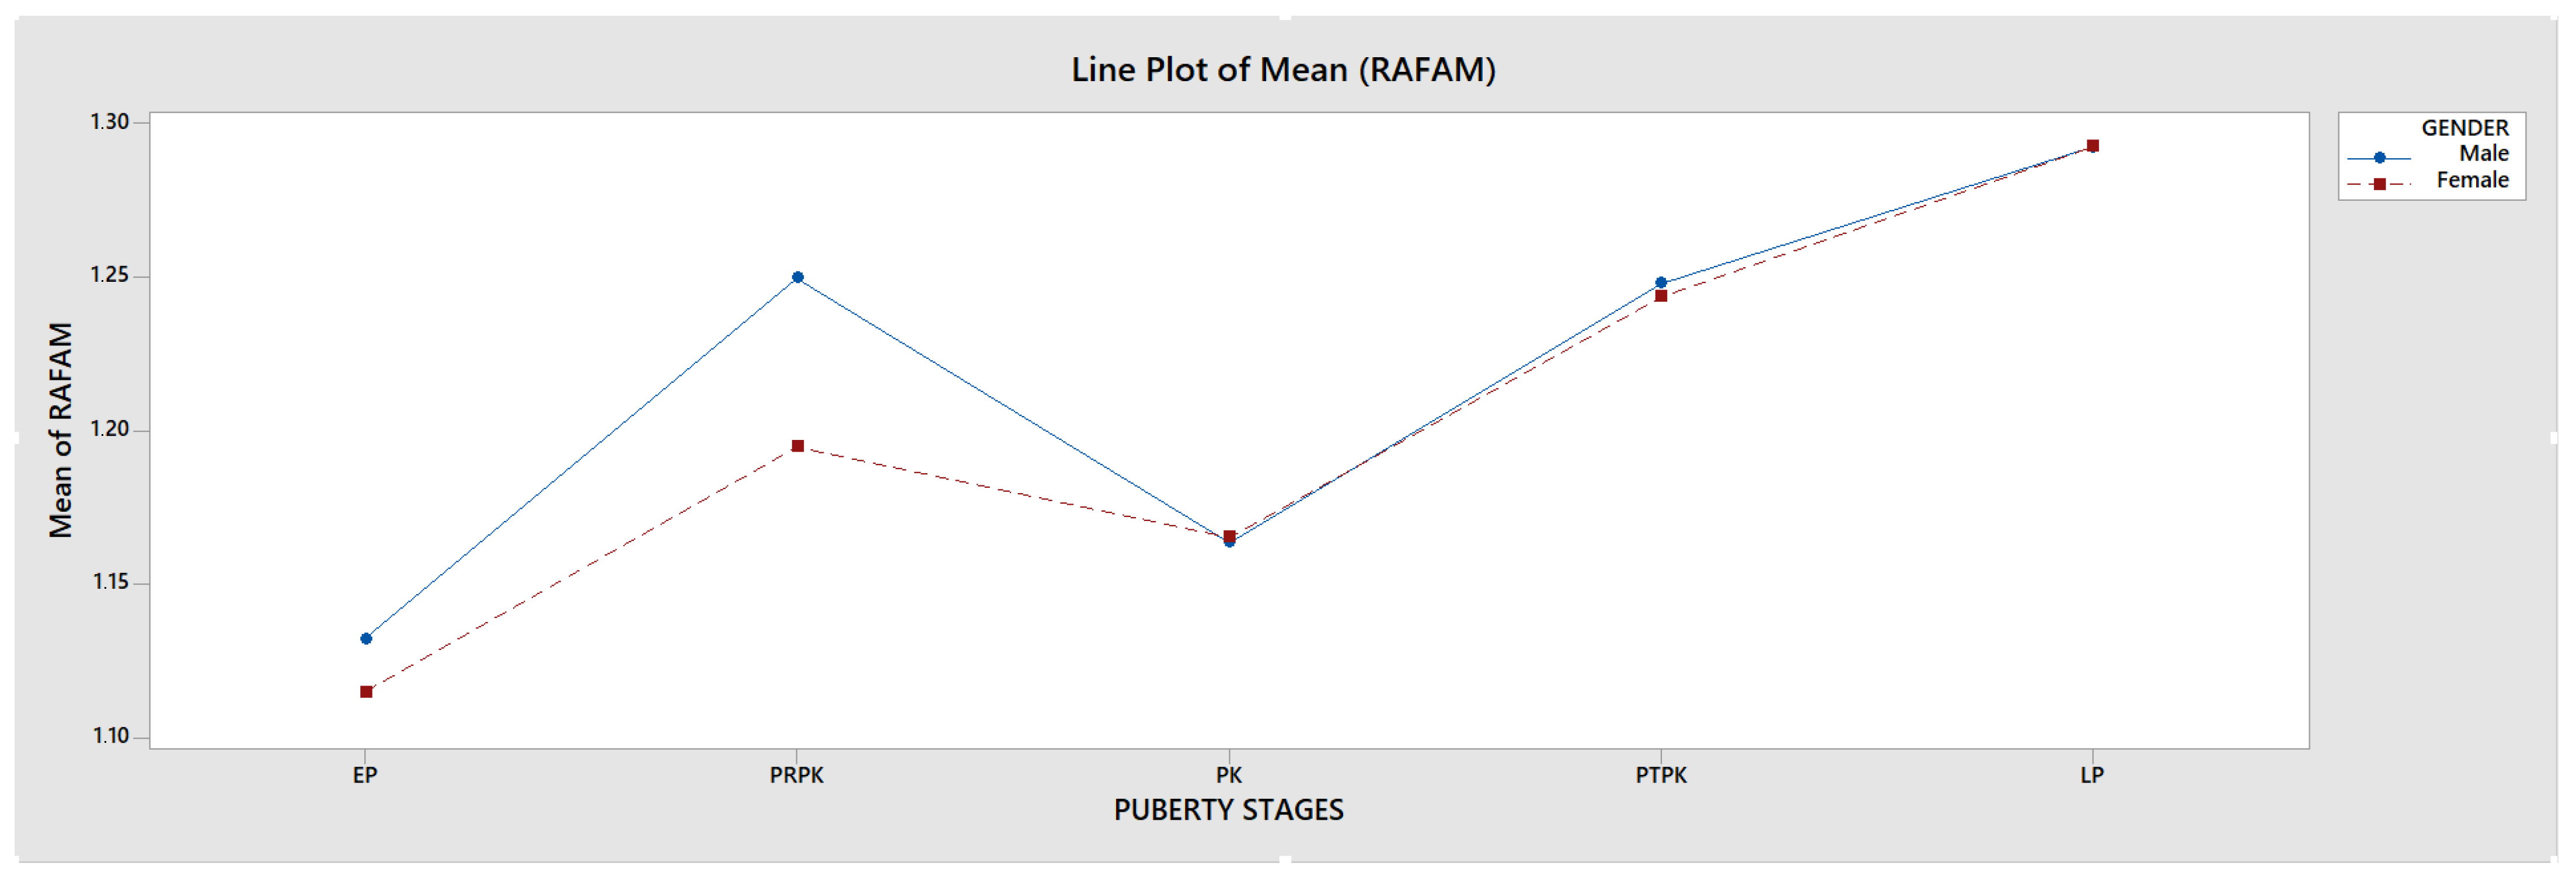Click the red square marker at LP
The image size is (2576, 877).
2093,146
